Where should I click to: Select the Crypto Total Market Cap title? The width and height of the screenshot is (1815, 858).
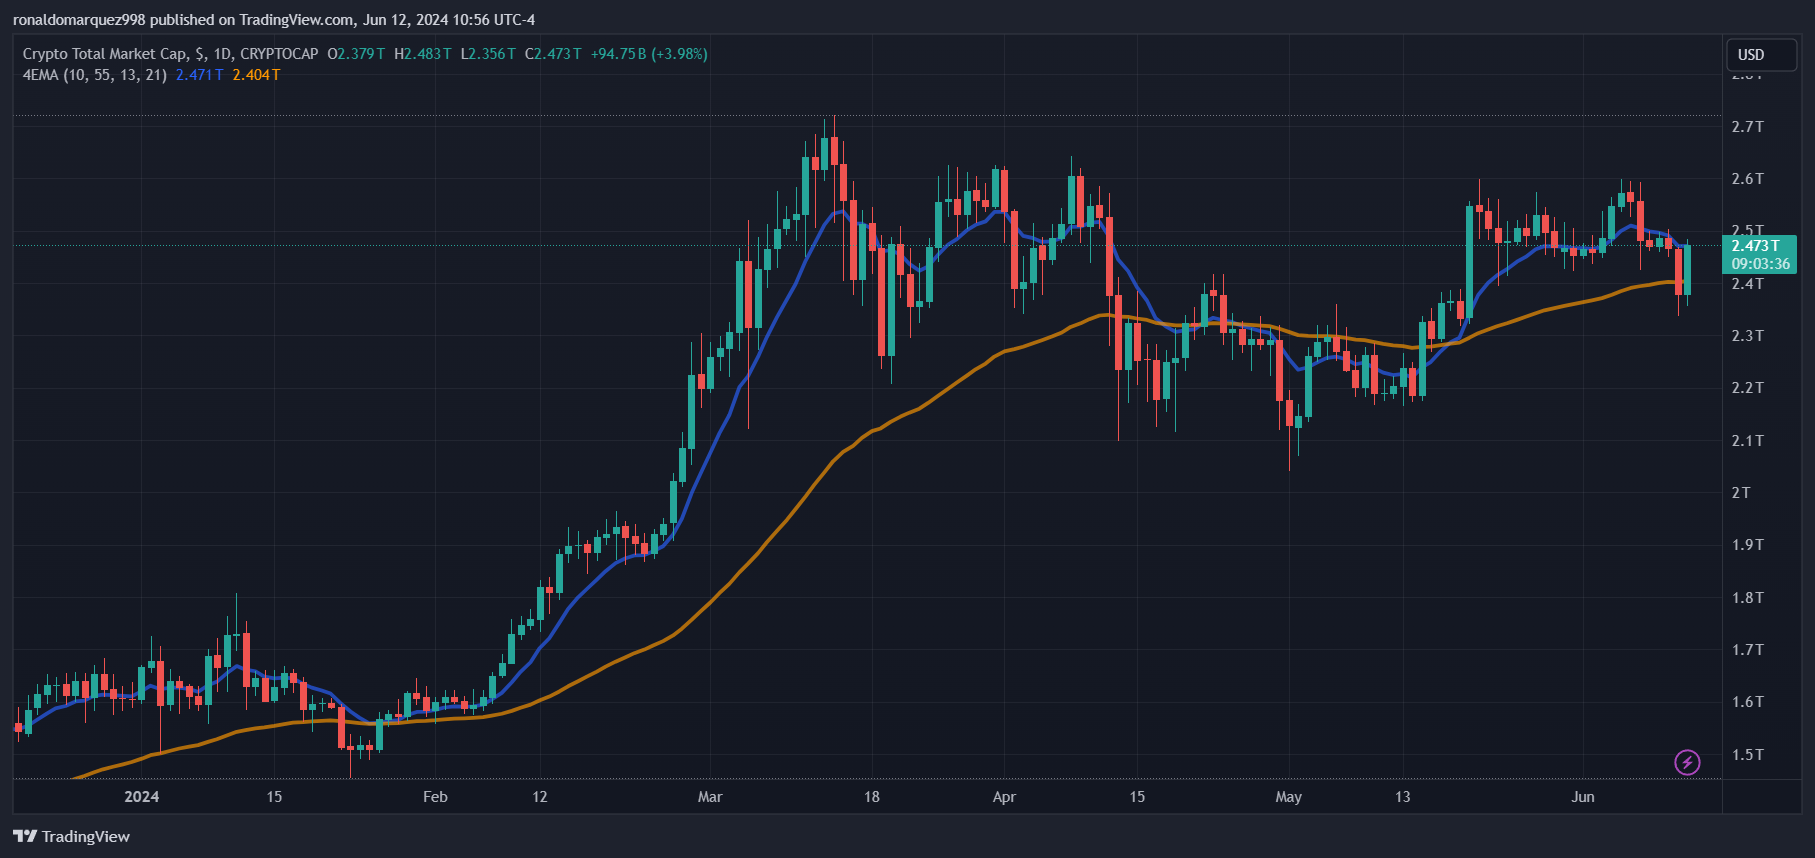click(105, 54)
